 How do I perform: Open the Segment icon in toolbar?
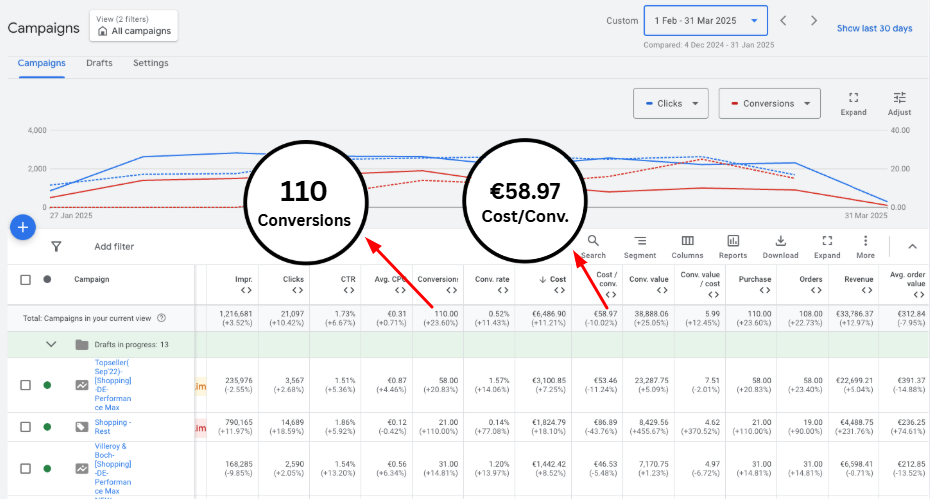tap(640, 241)
